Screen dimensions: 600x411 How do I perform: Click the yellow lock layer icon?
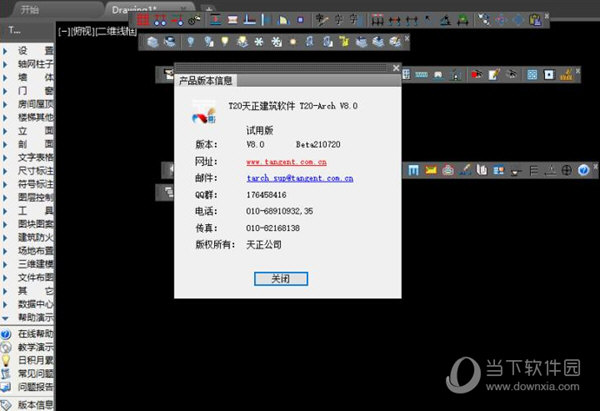point(344,41)
